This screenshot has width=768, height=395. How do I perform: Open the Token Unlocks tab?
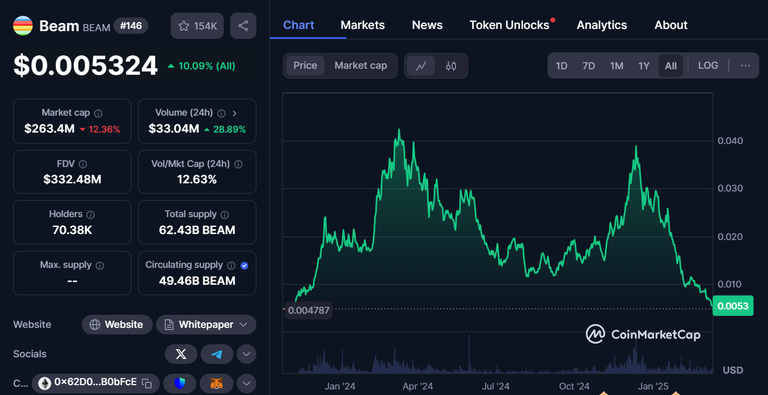pos(509,25)
